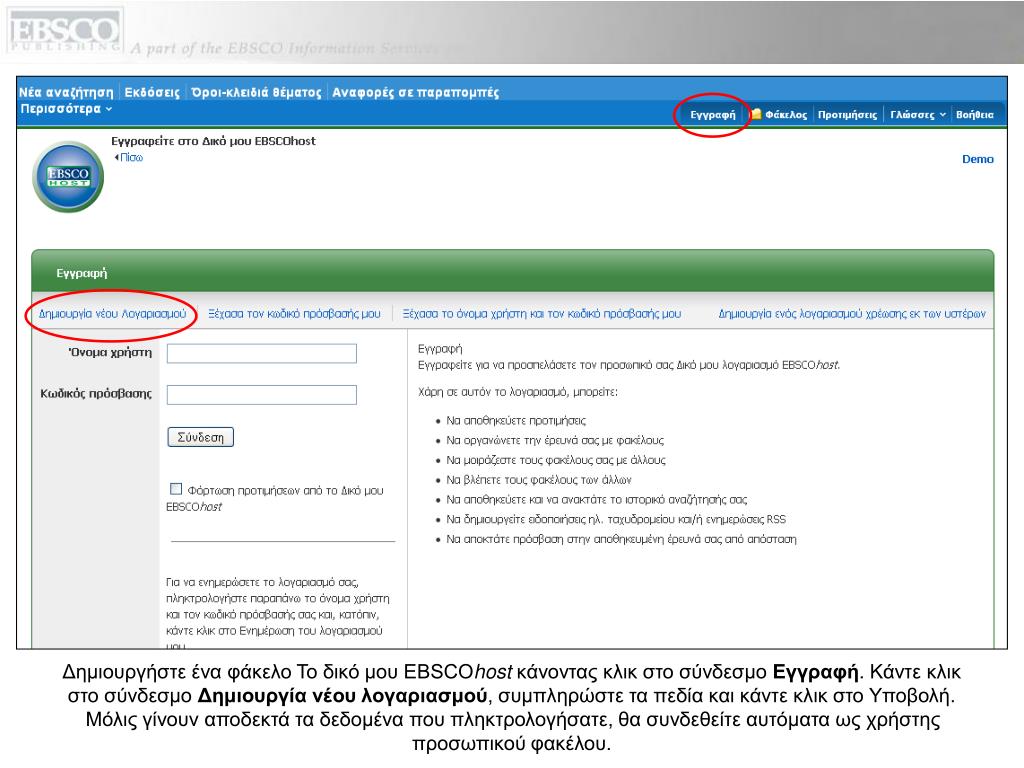The width and height of the screenshot is (1024, 768).
Task: Focus the Όνομα χρήστη input field
Action: click(x=262, y=353)
